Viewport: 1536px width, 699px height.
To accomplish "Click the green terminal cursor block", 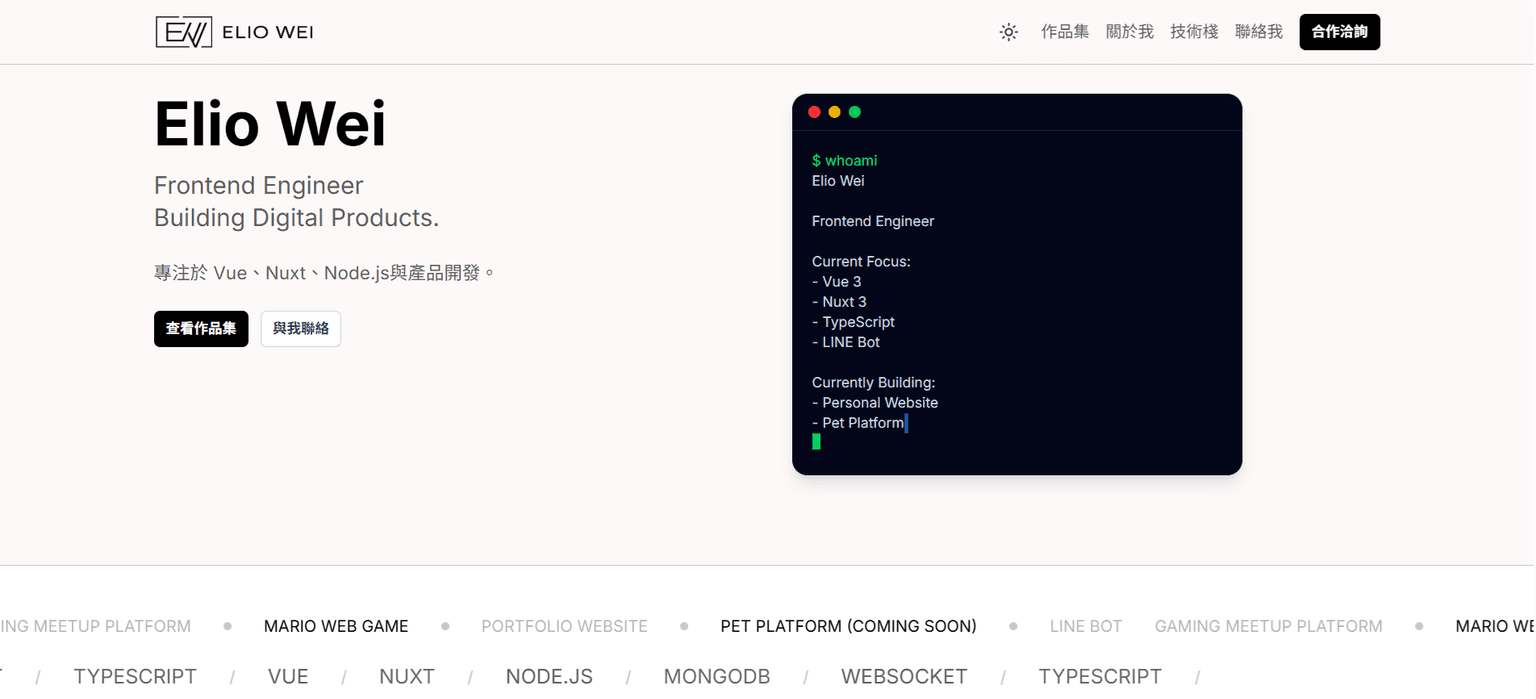I will 816,441.
